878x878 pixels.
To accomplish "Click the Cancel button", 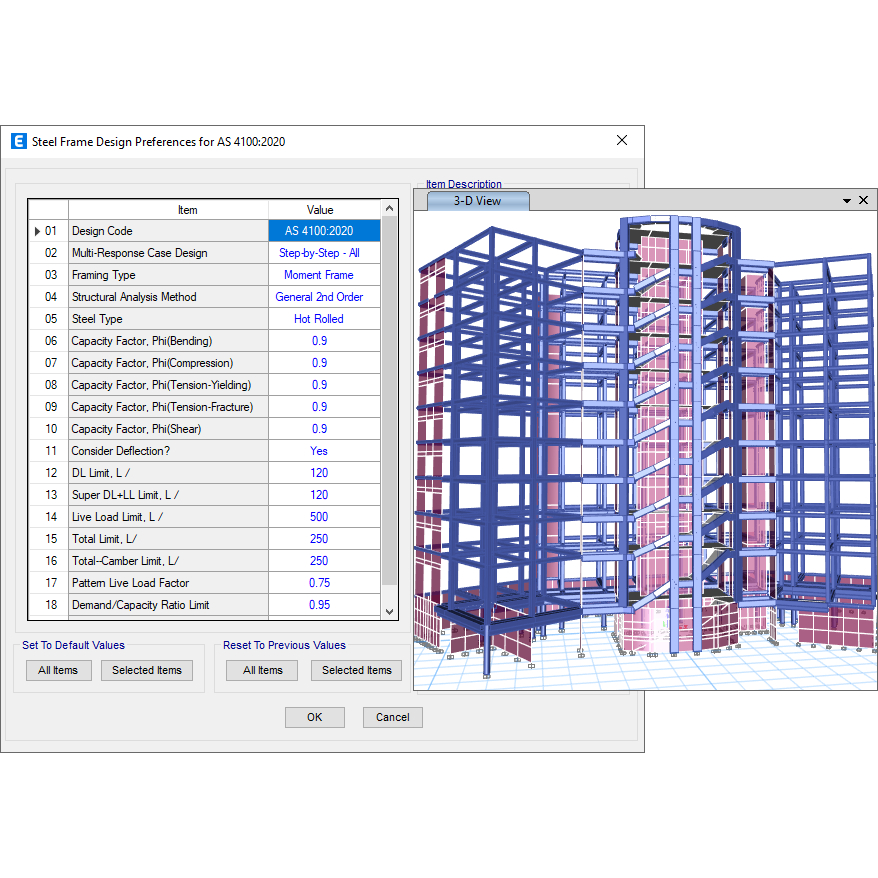I will click(x=392, y=717).
